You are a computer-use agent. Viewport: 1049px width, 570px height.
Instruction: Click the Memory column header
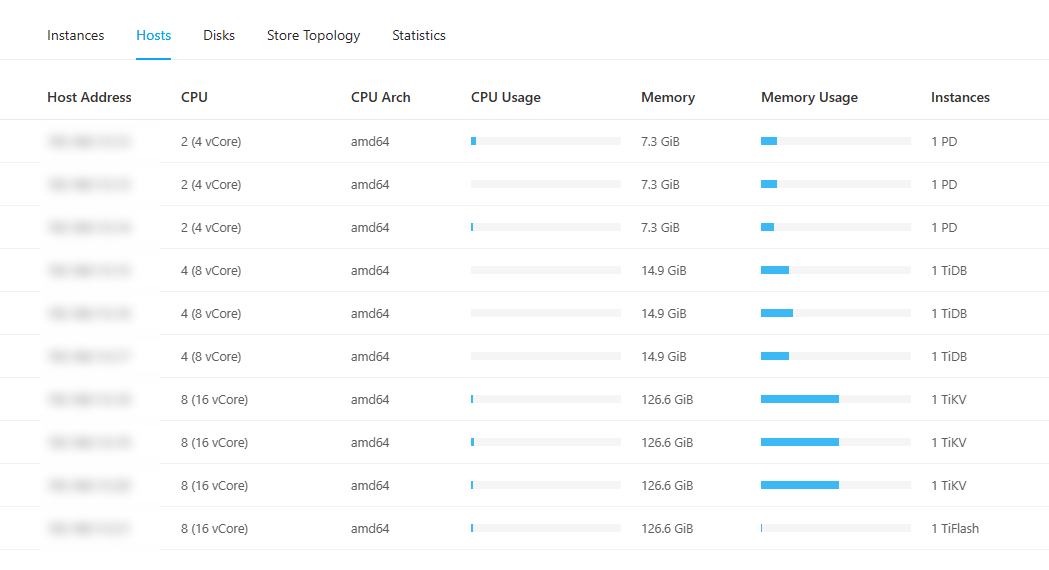click(x=667, y=97)
